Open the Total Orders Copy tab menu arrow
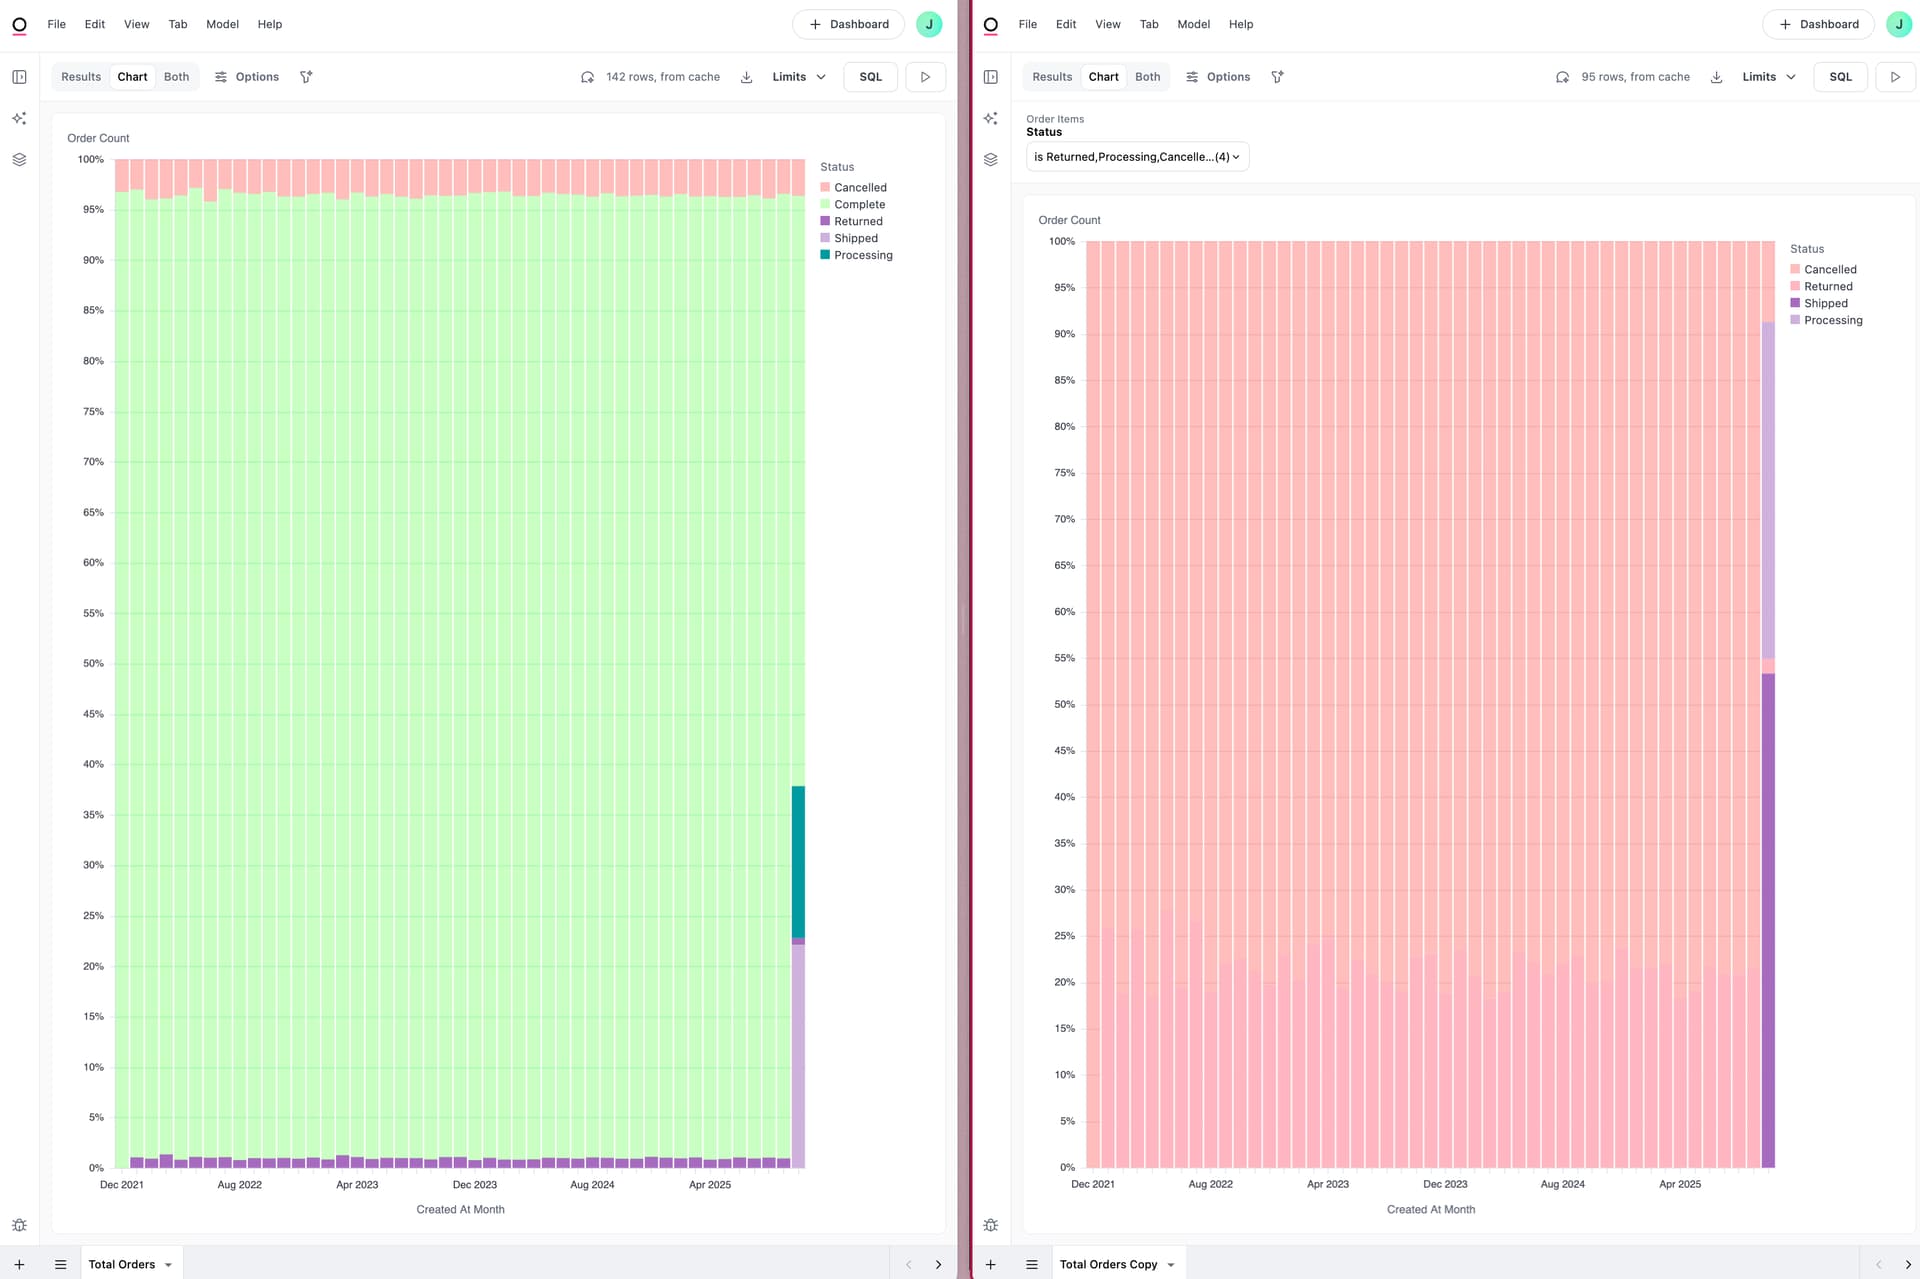Viewport: 1920px width, 1279px height. coord(1171,1265)
